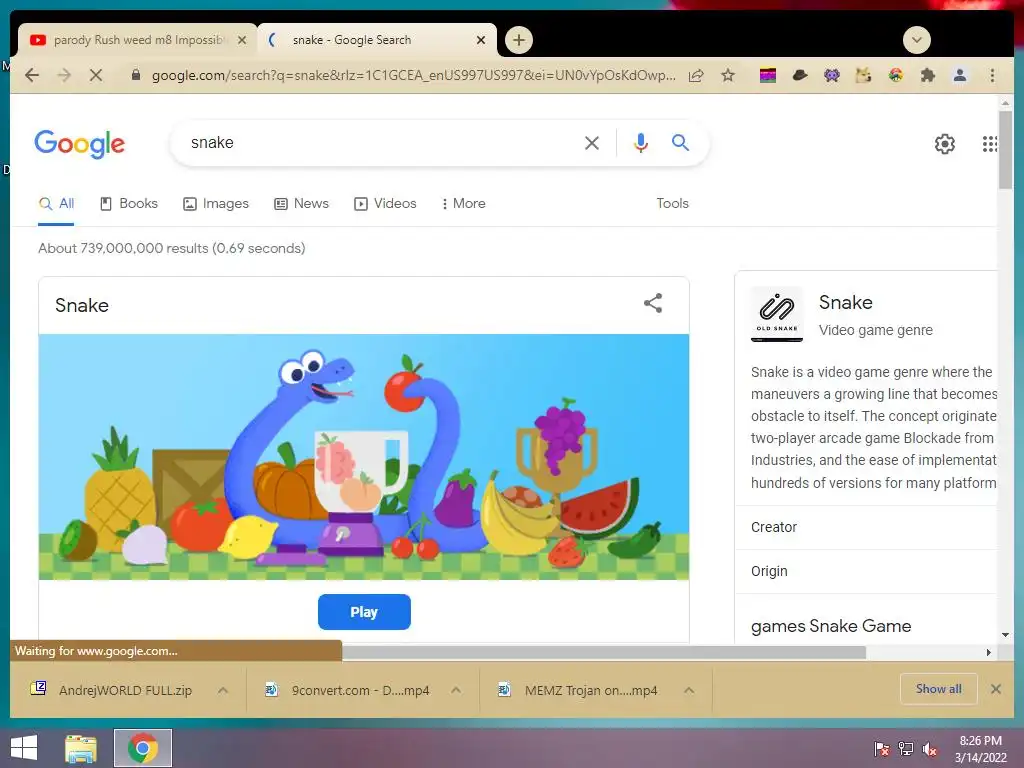Switch to Images results
The image size is (1024, 768).
click(x=216, y=204)
